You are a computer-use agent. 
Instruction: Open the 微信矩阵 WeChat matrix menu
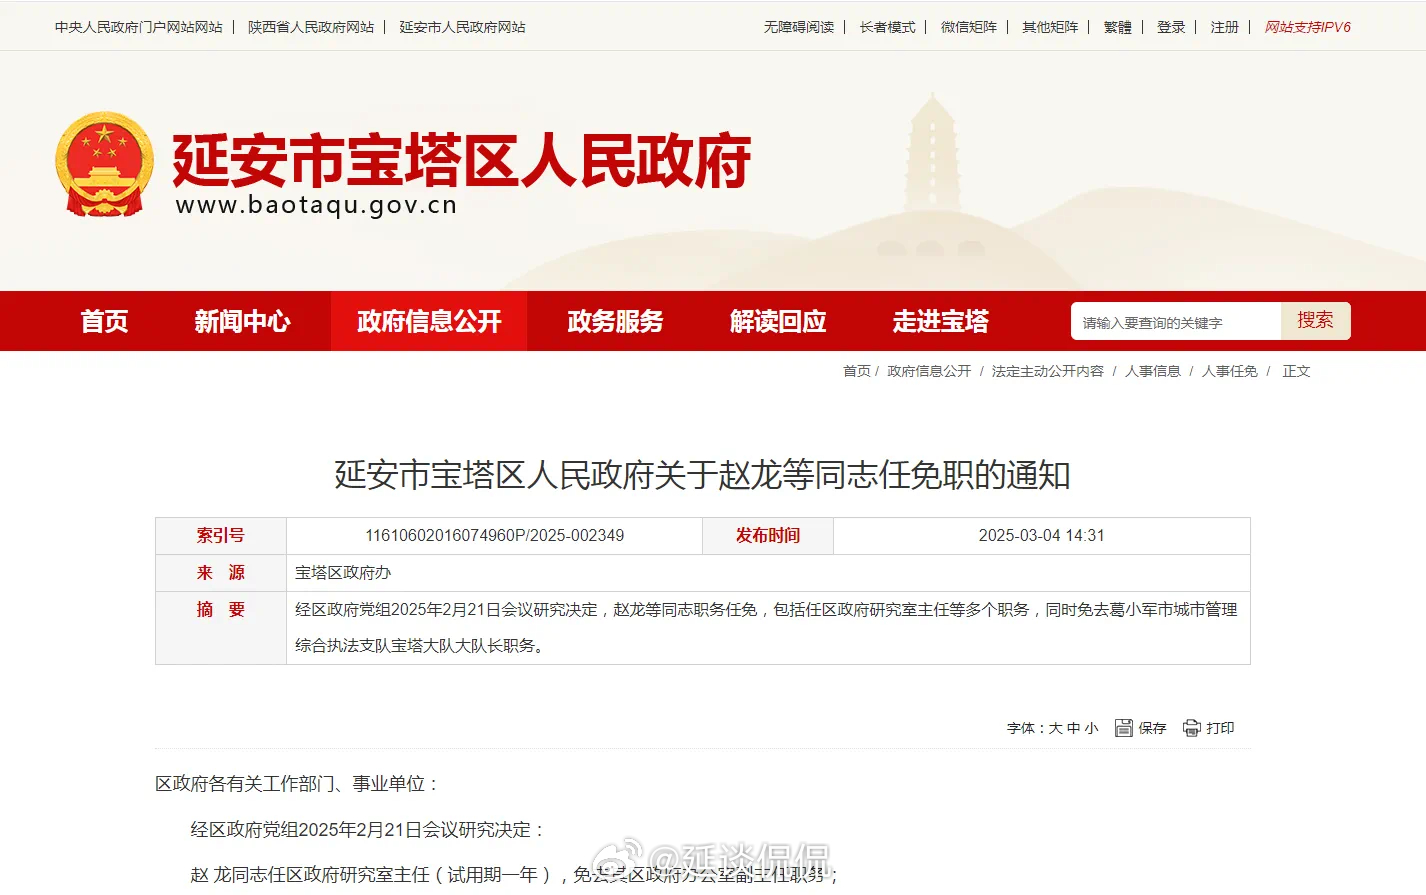[x=966, y=27]
